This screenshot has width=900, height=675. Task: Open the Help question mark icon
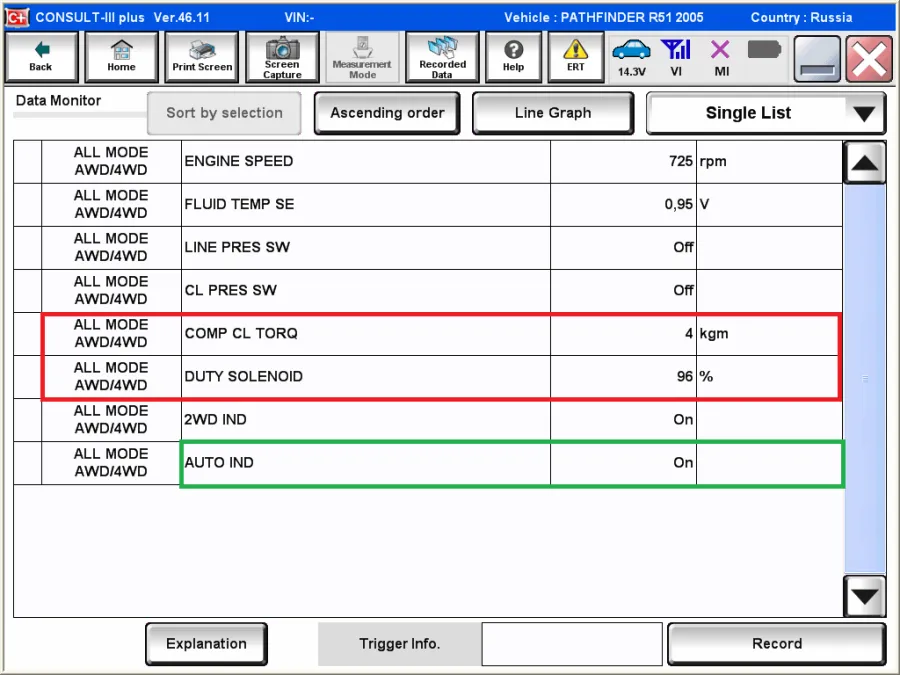tap(513, 57)
